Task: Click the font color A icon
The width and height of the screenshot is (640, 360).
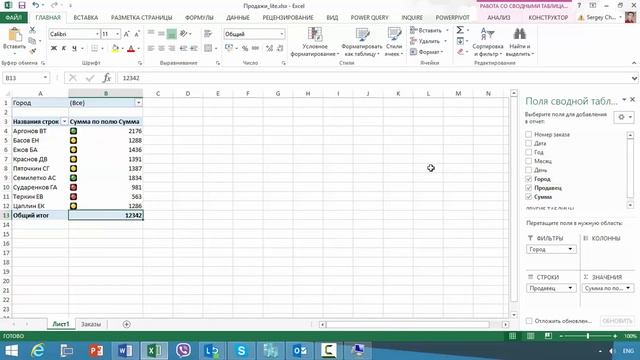Action: [131, 49]
